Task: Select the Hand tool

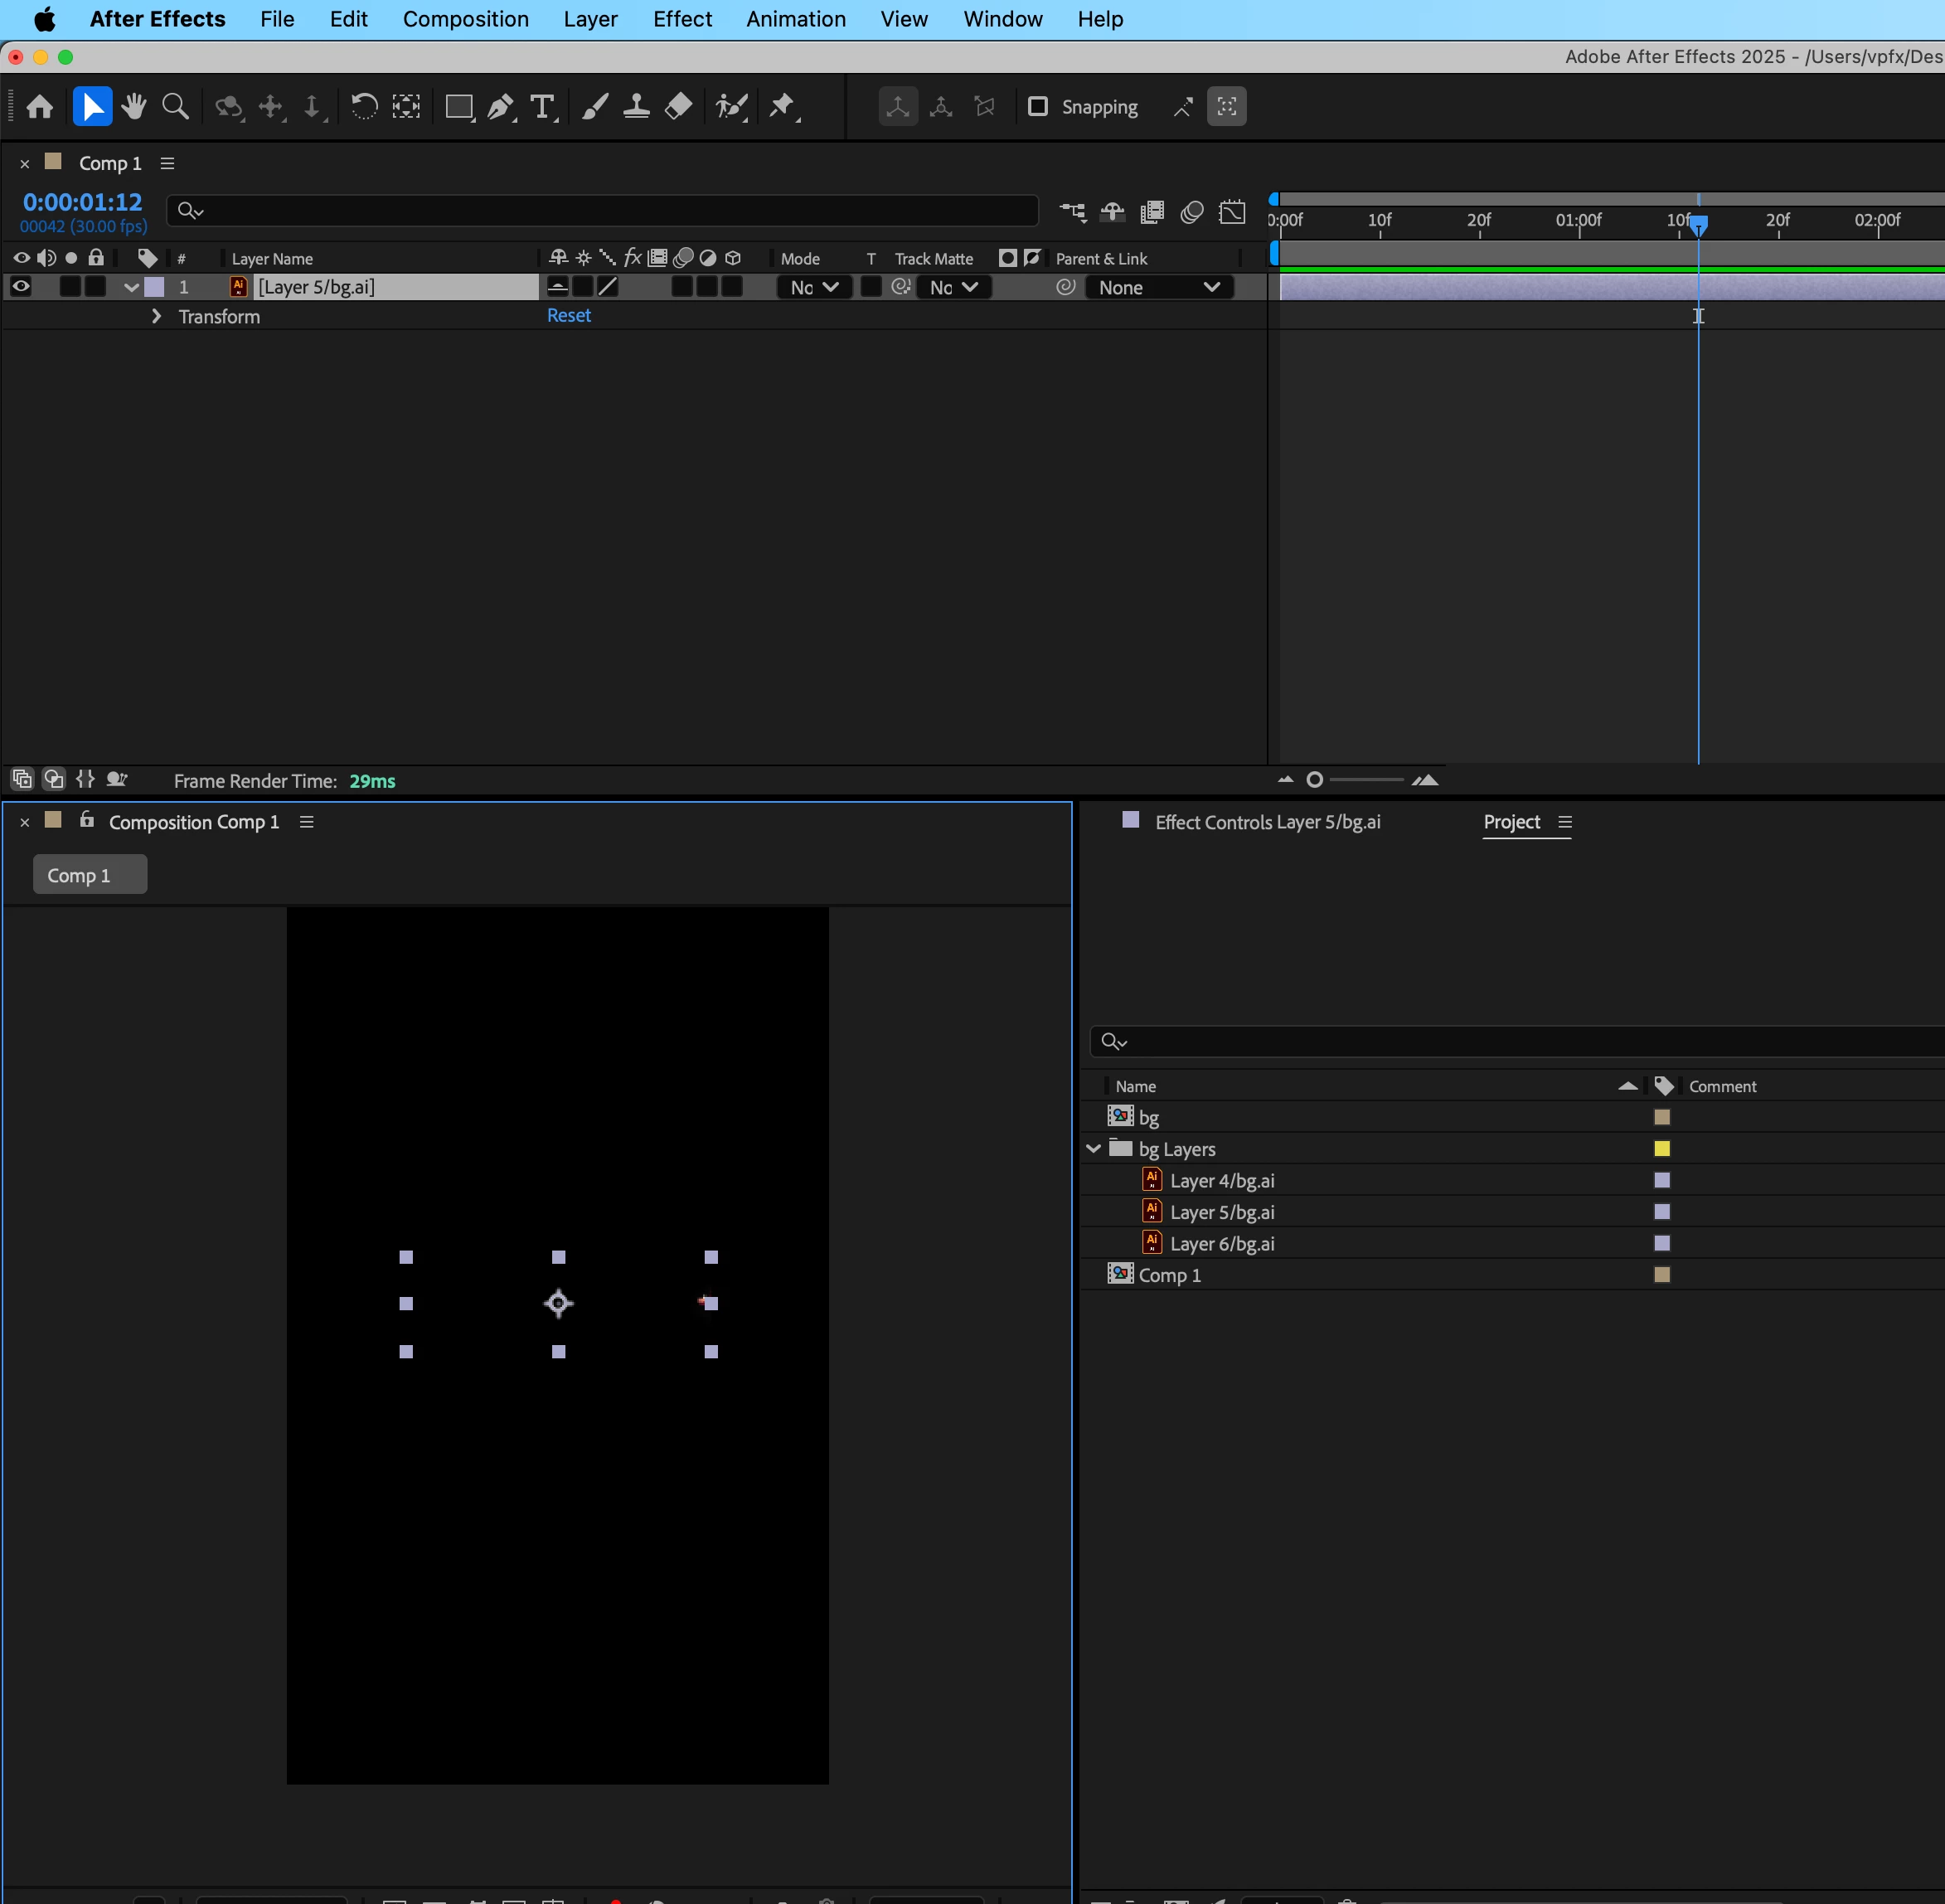Action: tap(133, 106)
